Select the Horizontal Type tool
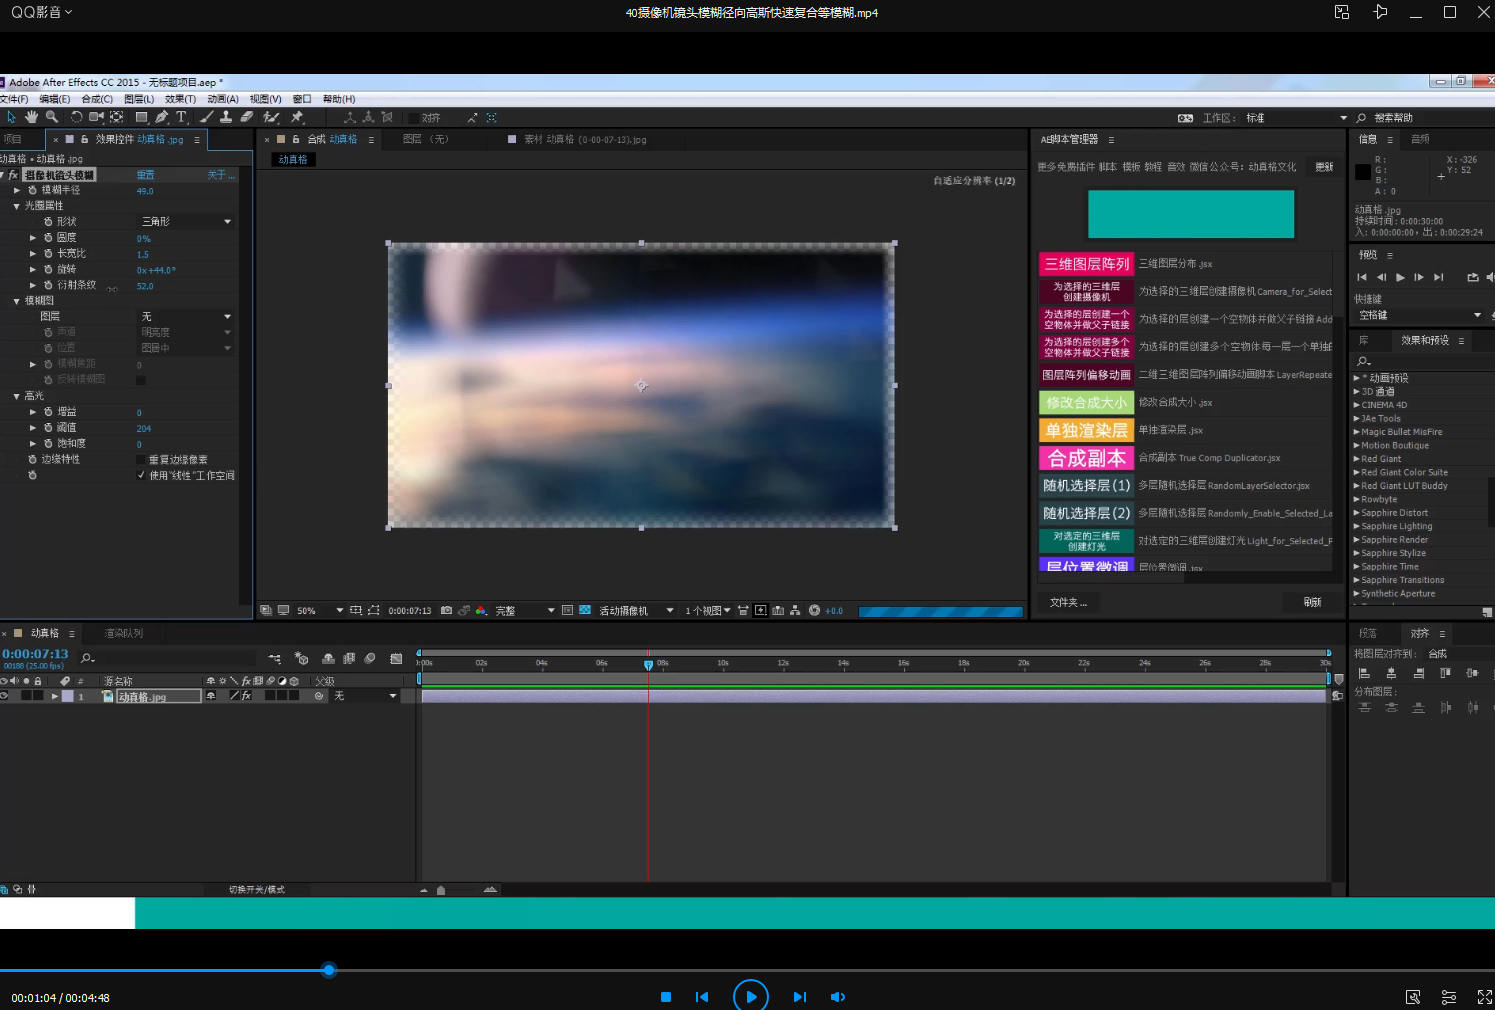 tap(181, 117)
